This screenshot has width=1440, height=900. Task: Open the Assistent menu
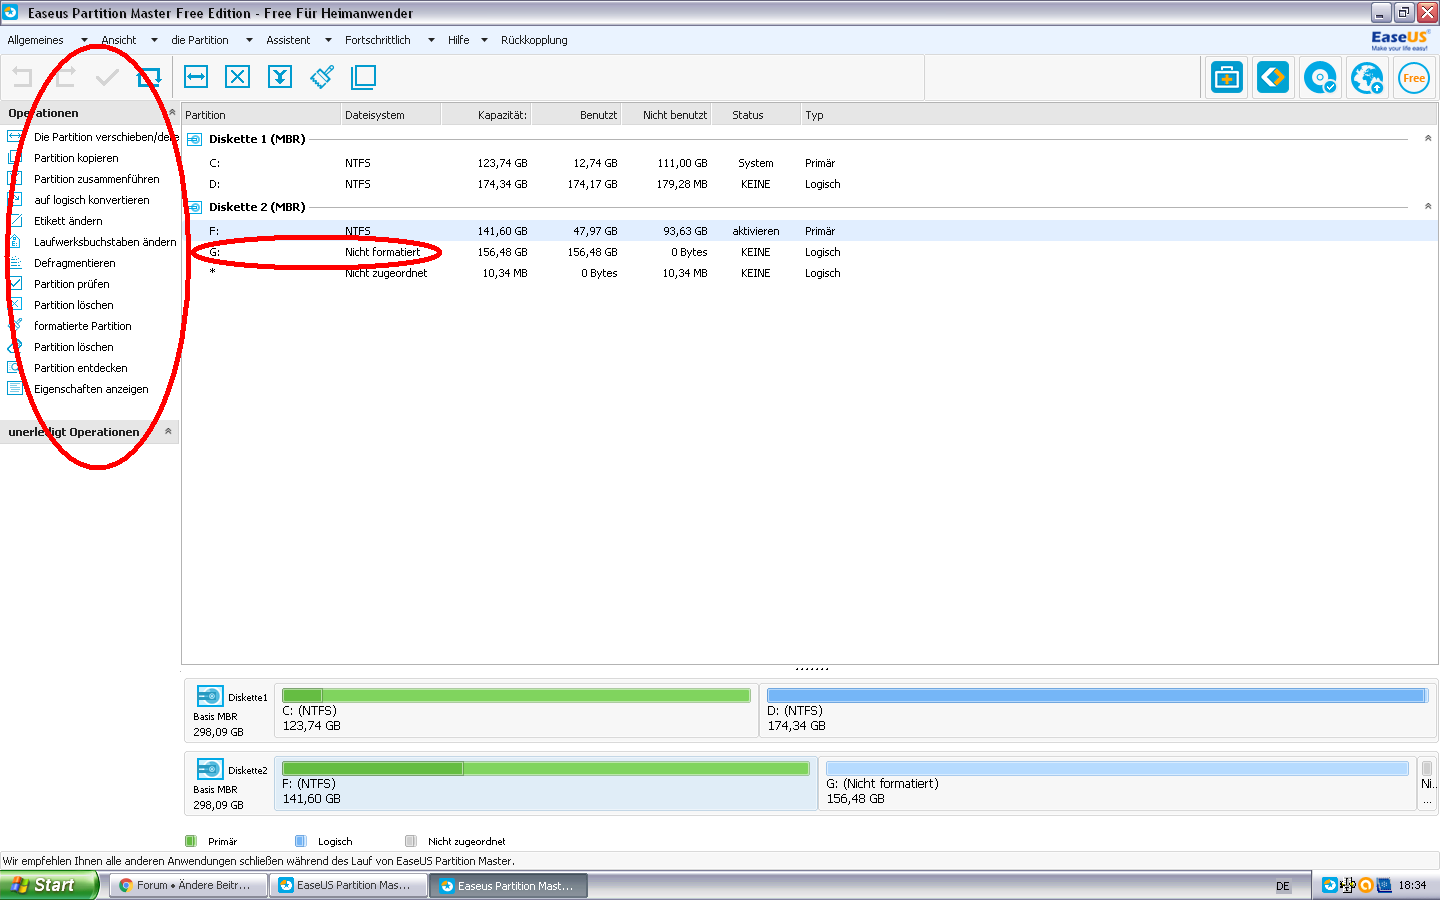288,40
